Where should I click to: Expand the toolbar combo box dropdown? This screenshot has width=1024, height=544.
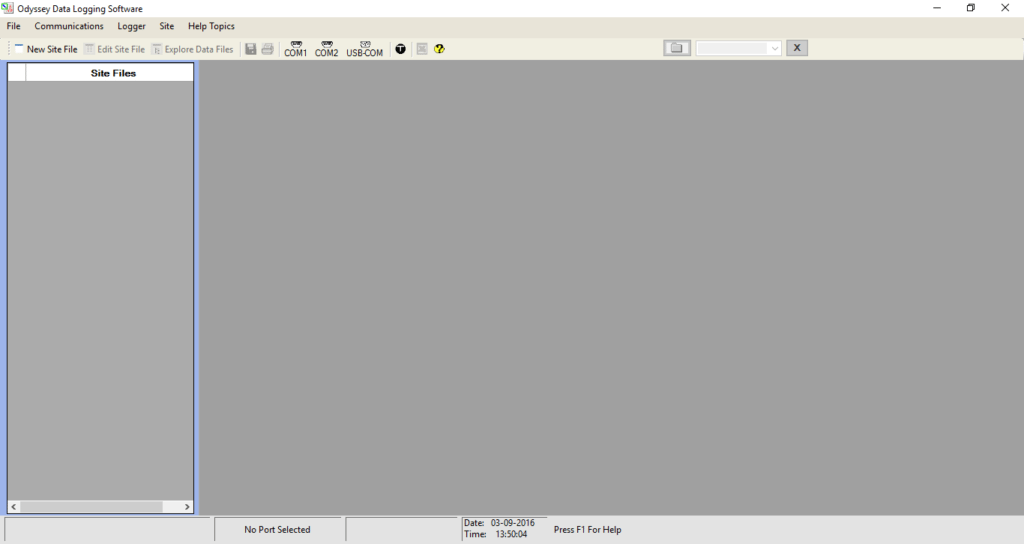pos(774,48)
